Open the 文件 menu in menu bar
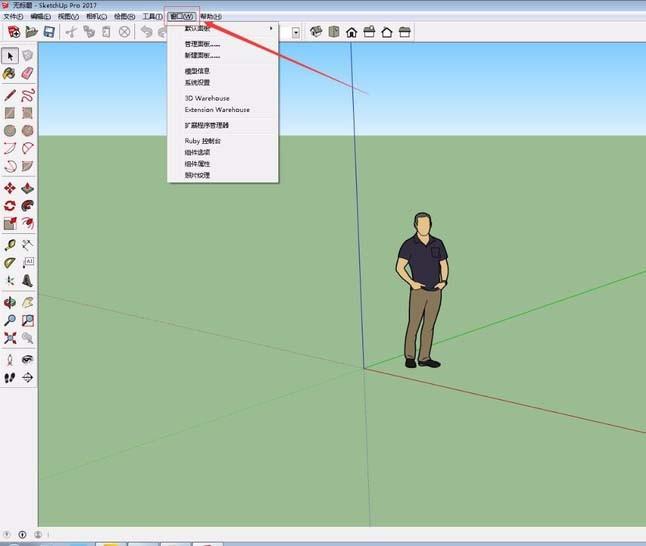The width and height of the screenshot is (646, 546). pyautogui.click(x=12, y=17)
